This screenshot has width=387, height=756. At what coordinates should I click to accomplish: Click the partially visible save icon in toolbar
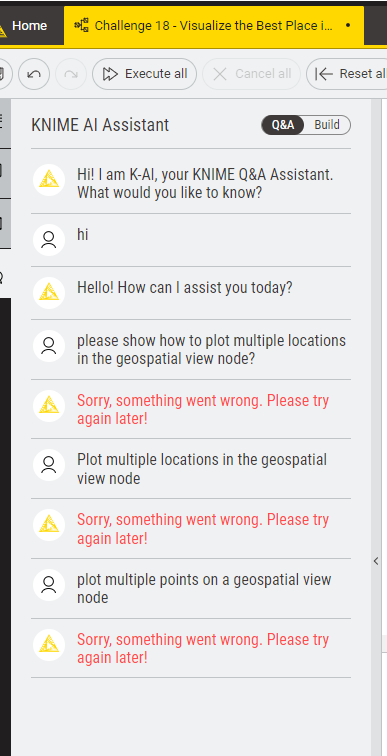coord(2,74)
